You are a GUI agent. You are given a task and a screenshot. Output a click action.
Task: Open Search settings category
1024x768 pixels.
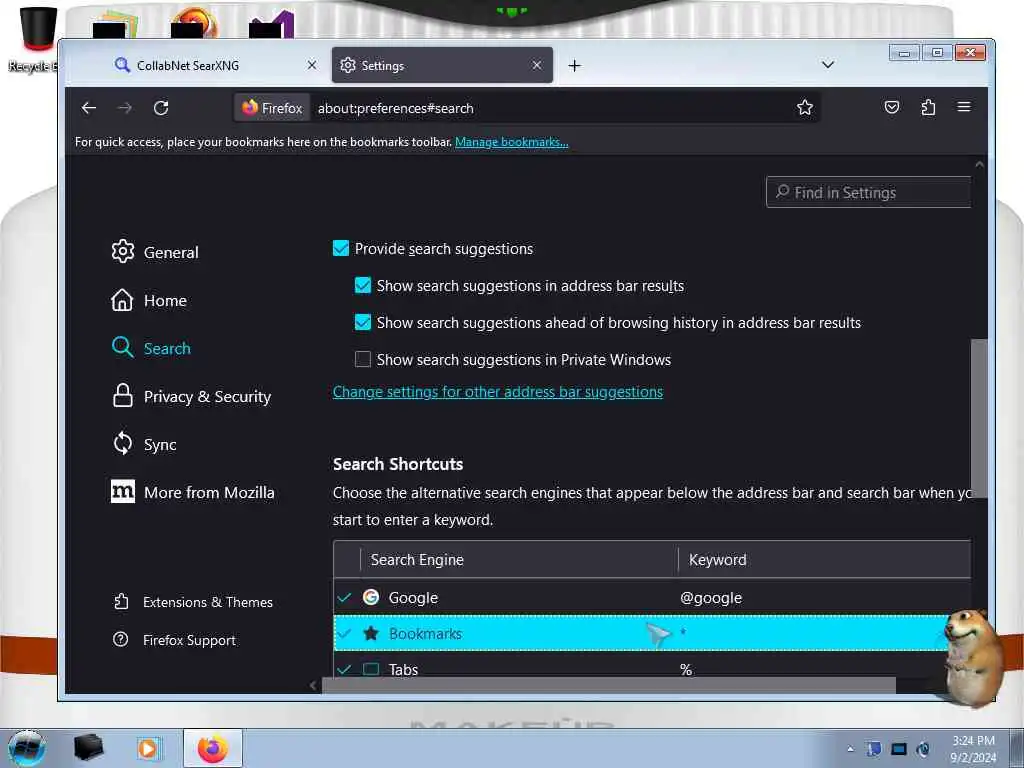pyautogui.click(x=151, y=348)
